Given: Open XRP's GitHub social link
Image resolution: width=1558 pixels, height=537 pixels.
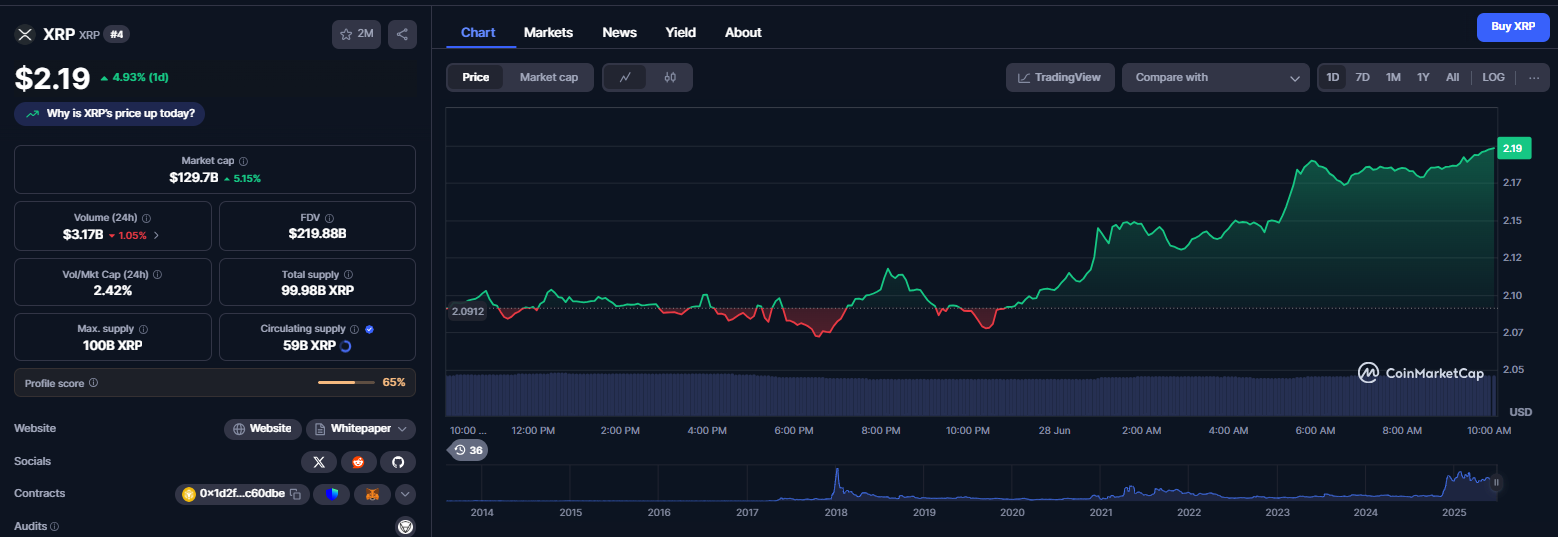Looking at the screenshot, I should tap(397, 462).
